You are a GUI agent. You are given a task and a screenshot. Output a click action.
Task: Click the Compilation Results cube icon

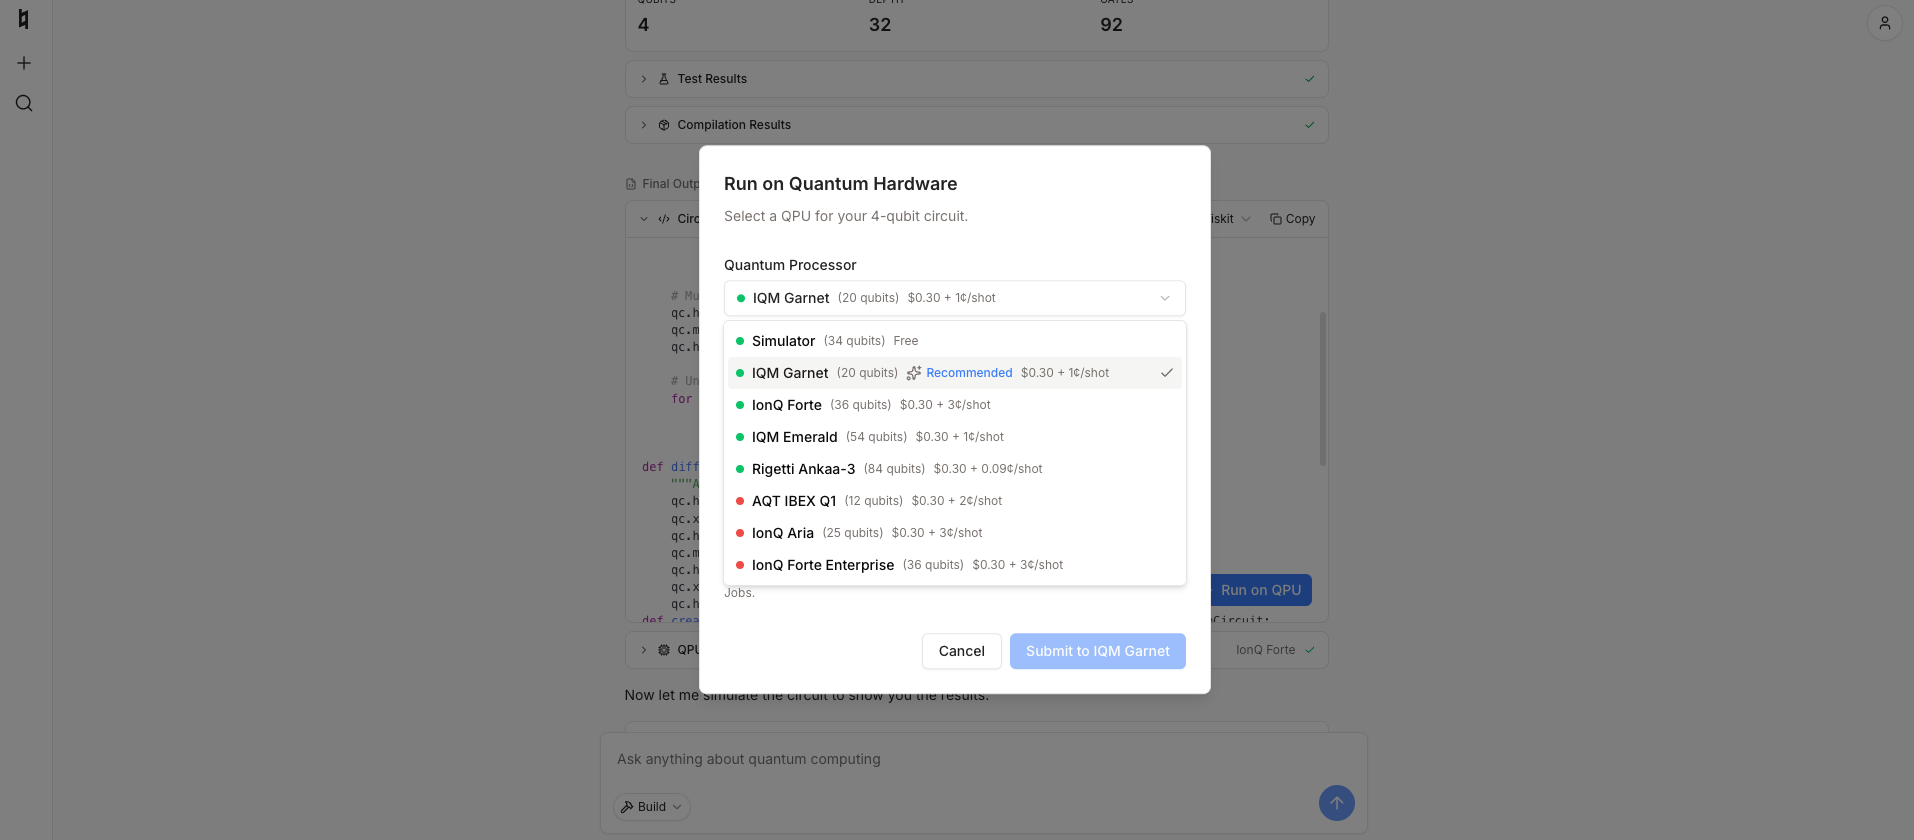point(664,125)
